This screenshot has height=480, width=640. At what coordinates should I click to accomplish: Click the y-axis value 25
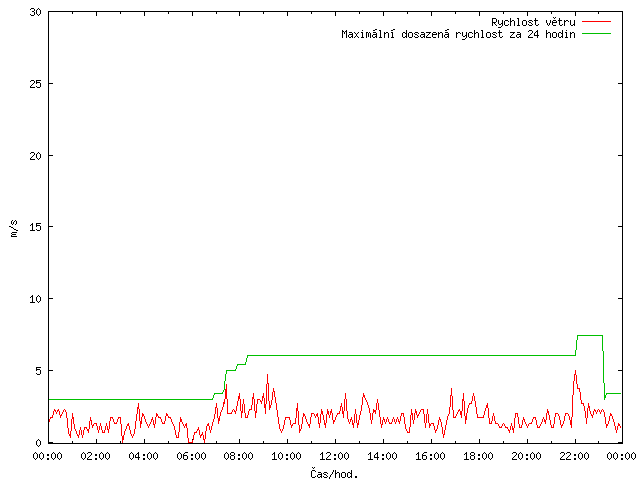tap(36, 84)
